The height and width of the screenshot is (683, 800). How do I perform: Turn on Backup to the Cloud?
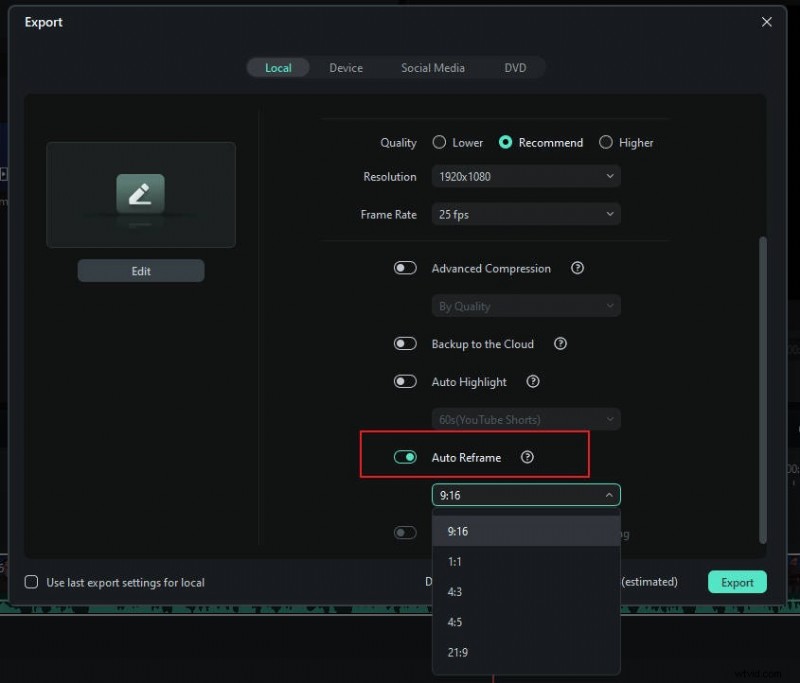pyautogui.click(x=405, y=343)
